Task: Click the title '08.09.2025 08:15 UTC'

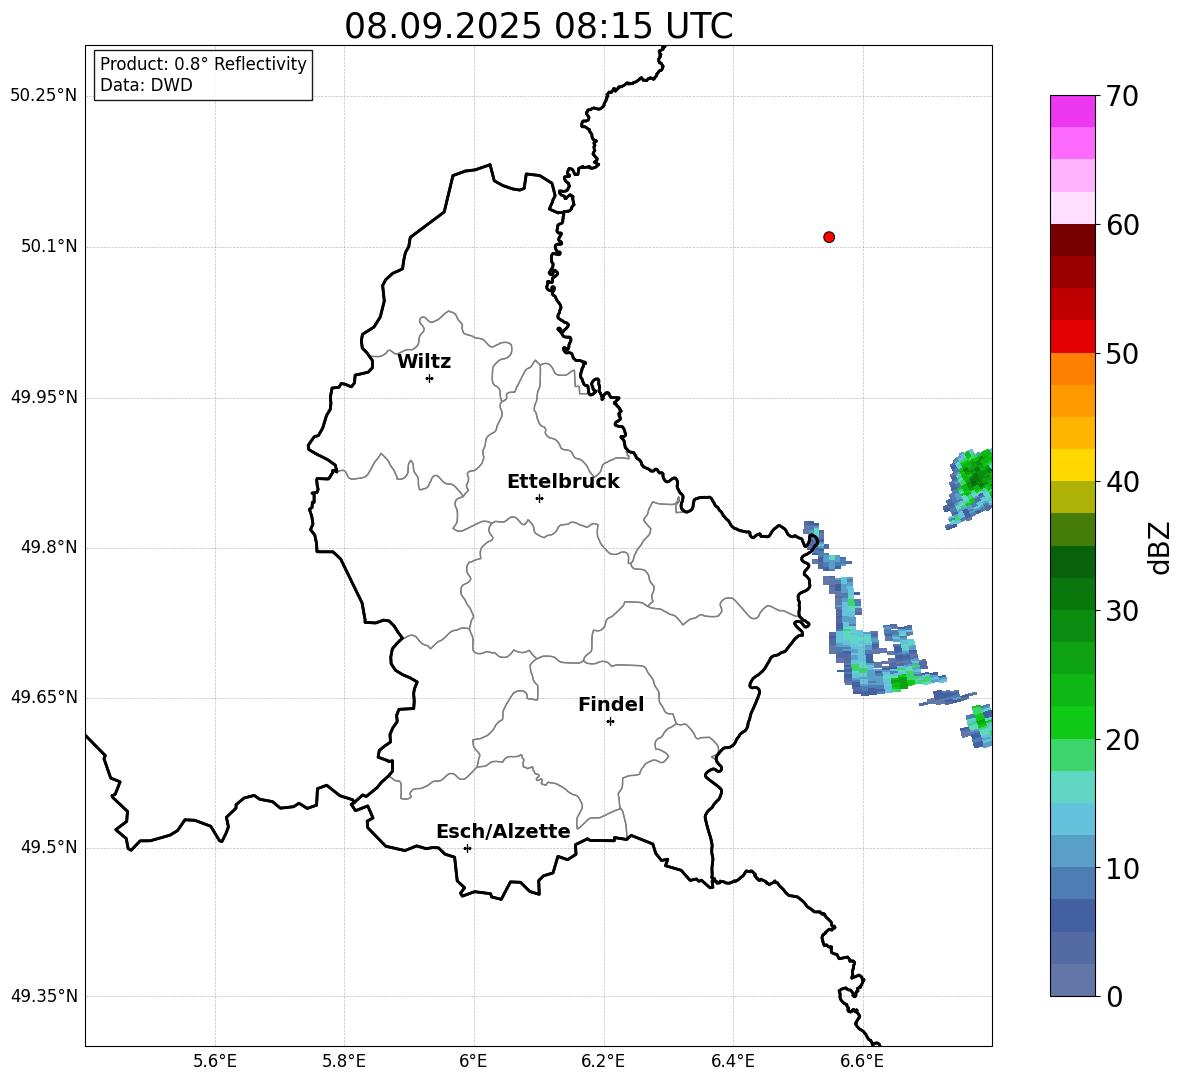Action: point(538,26)
